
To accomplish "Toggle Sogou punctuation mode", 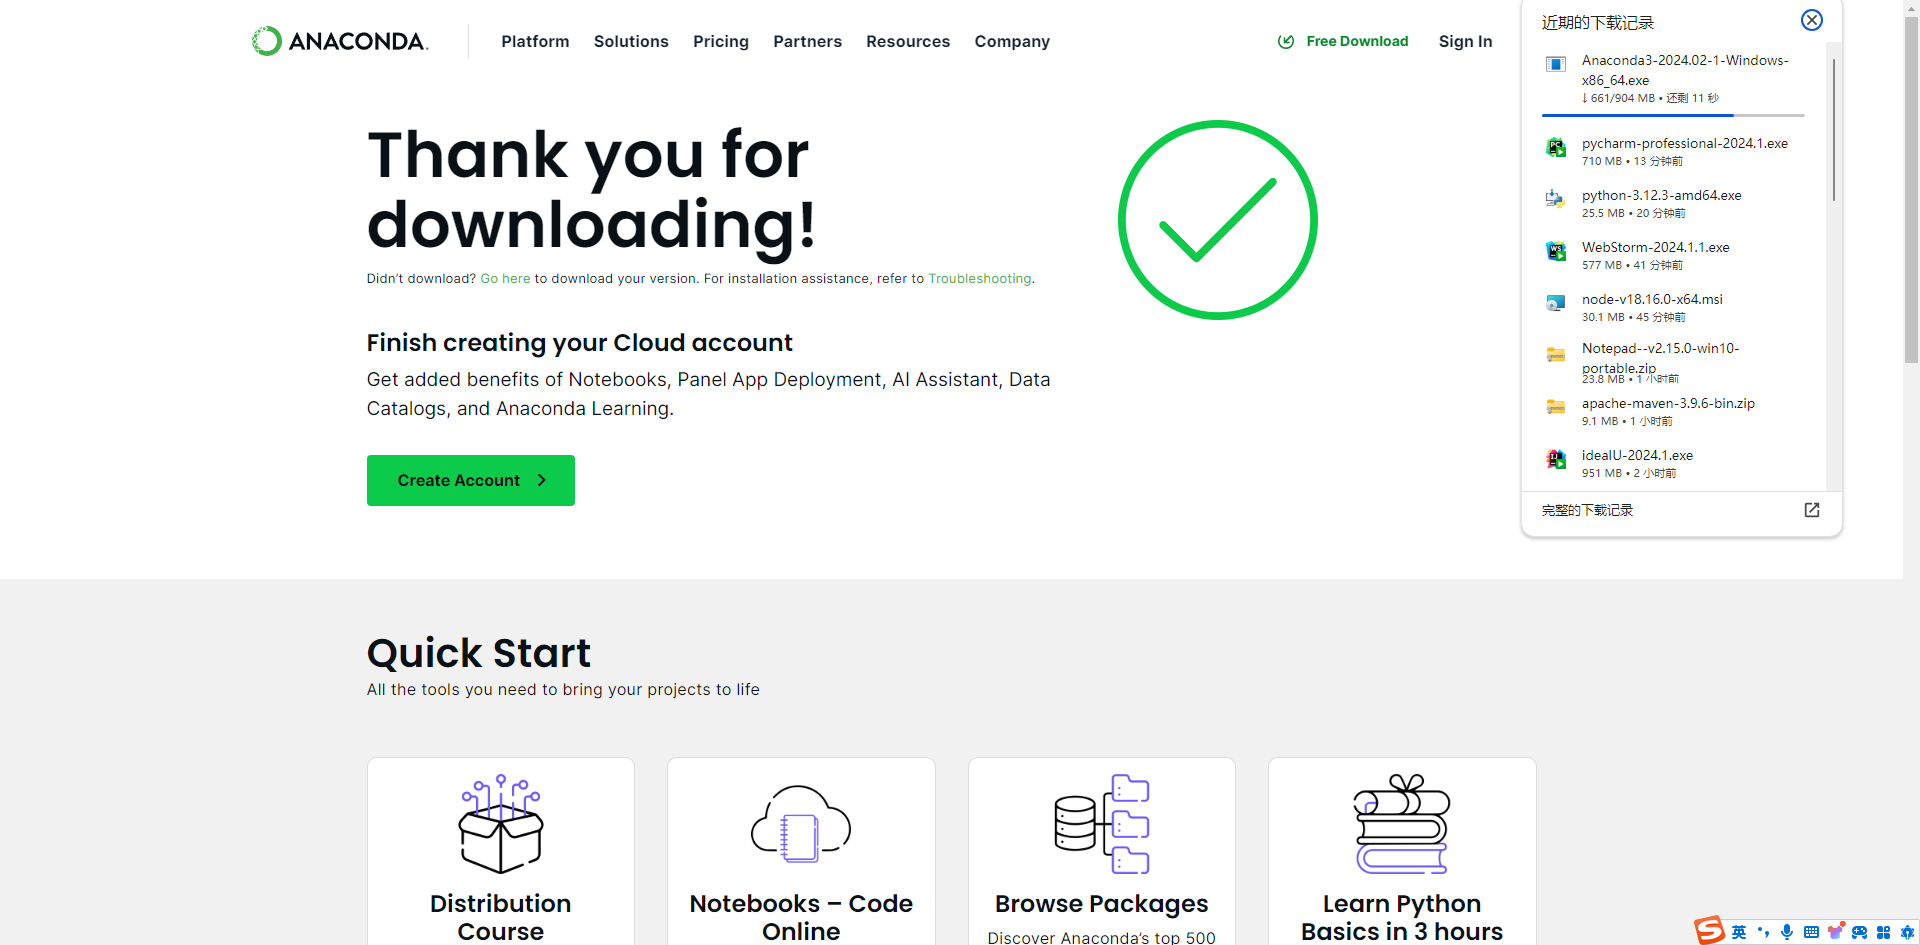I will pos(1763,932).
